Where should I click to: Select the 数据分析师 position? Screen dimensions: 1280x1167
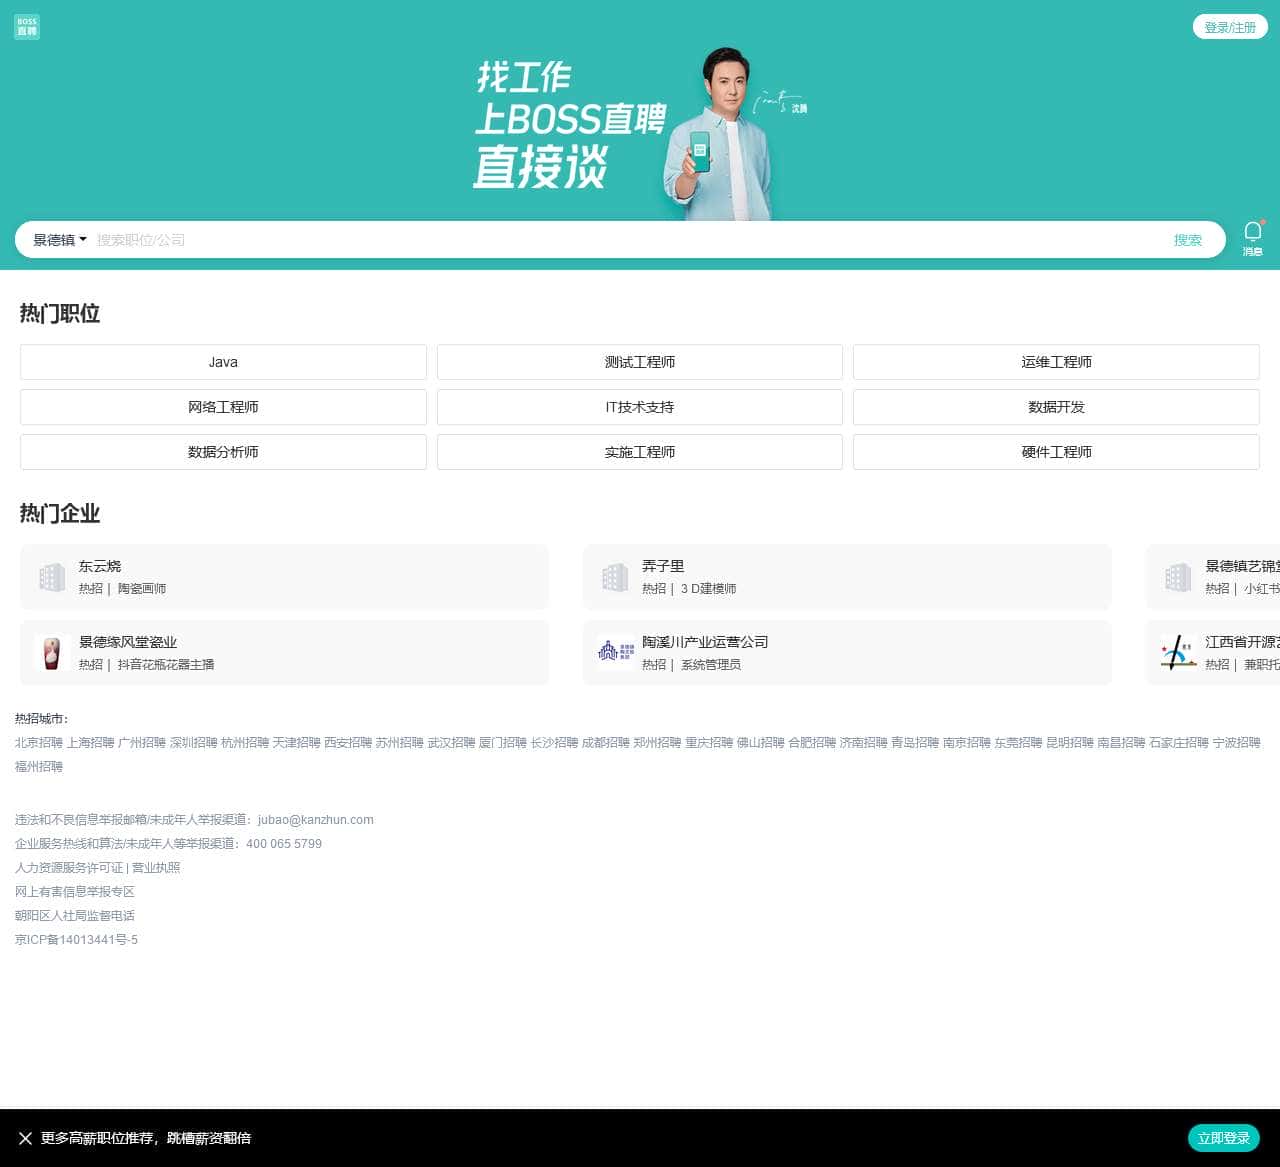tap(223, 452)
